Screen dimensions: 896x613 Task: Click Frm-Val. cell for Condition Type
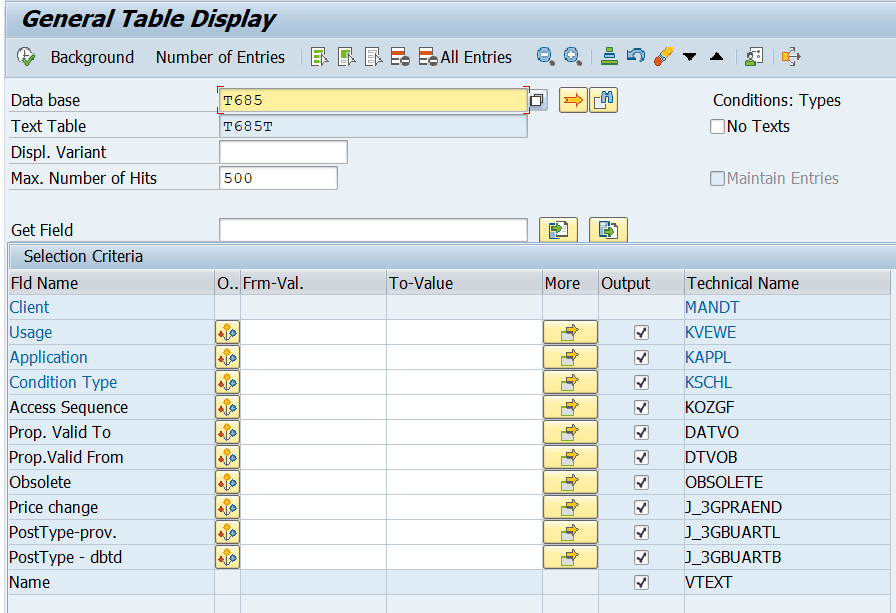[313, 382]
